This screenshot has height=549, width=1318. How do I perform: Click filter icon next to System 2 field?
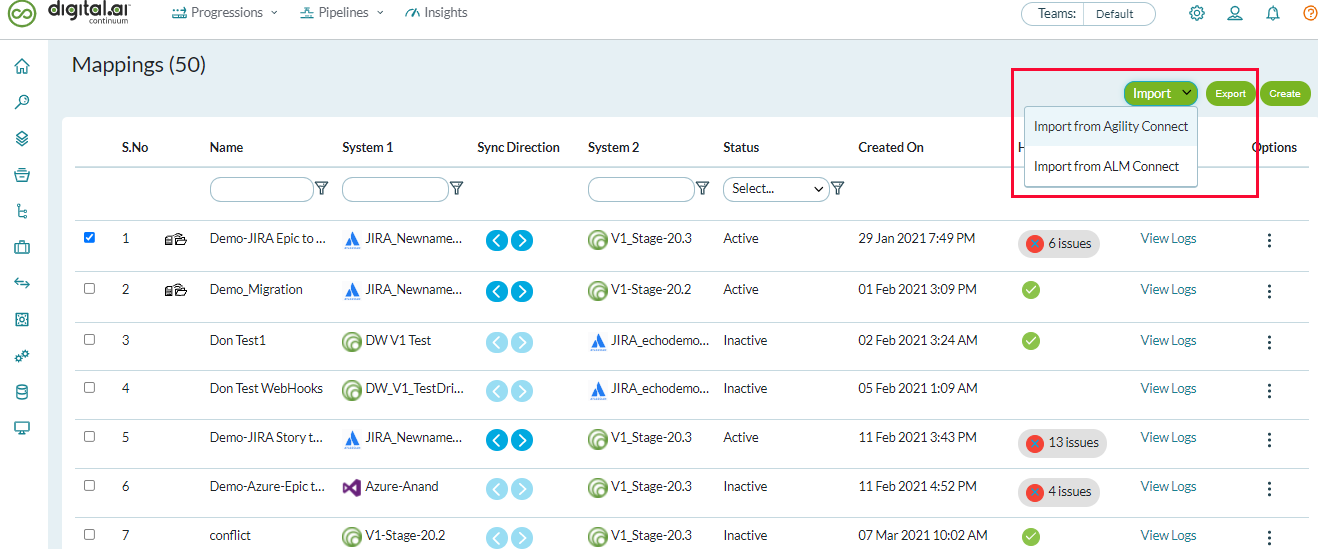[x=702, y=188]
